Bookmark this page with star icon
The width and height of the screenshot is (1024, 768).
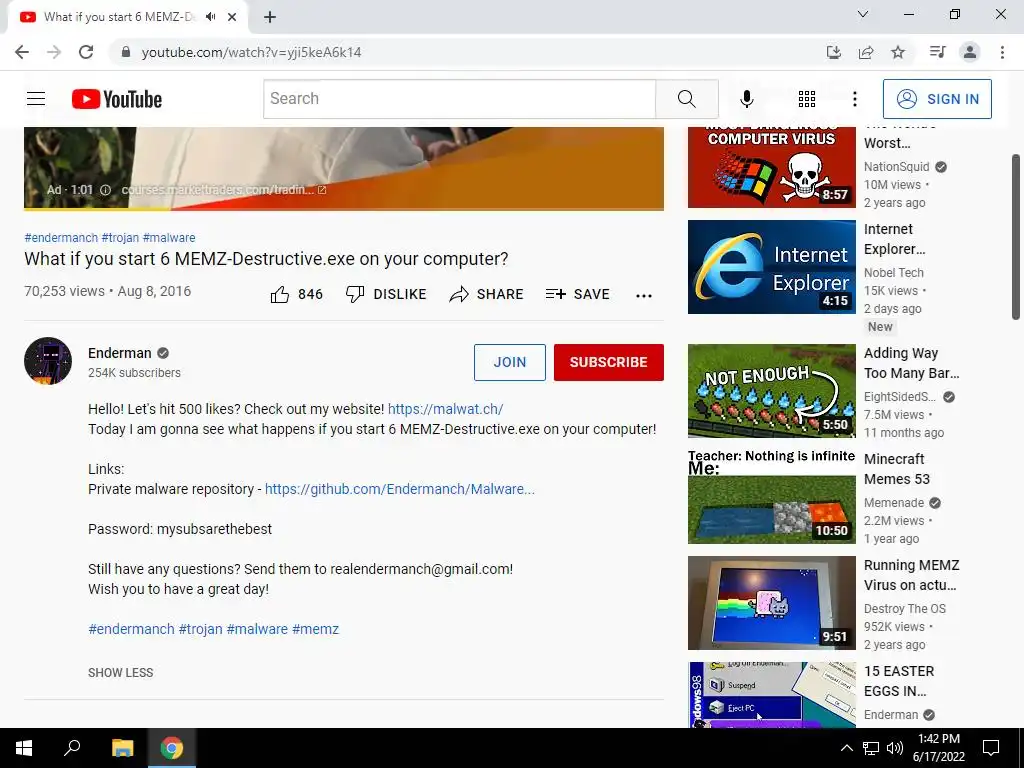click(898, 52)
